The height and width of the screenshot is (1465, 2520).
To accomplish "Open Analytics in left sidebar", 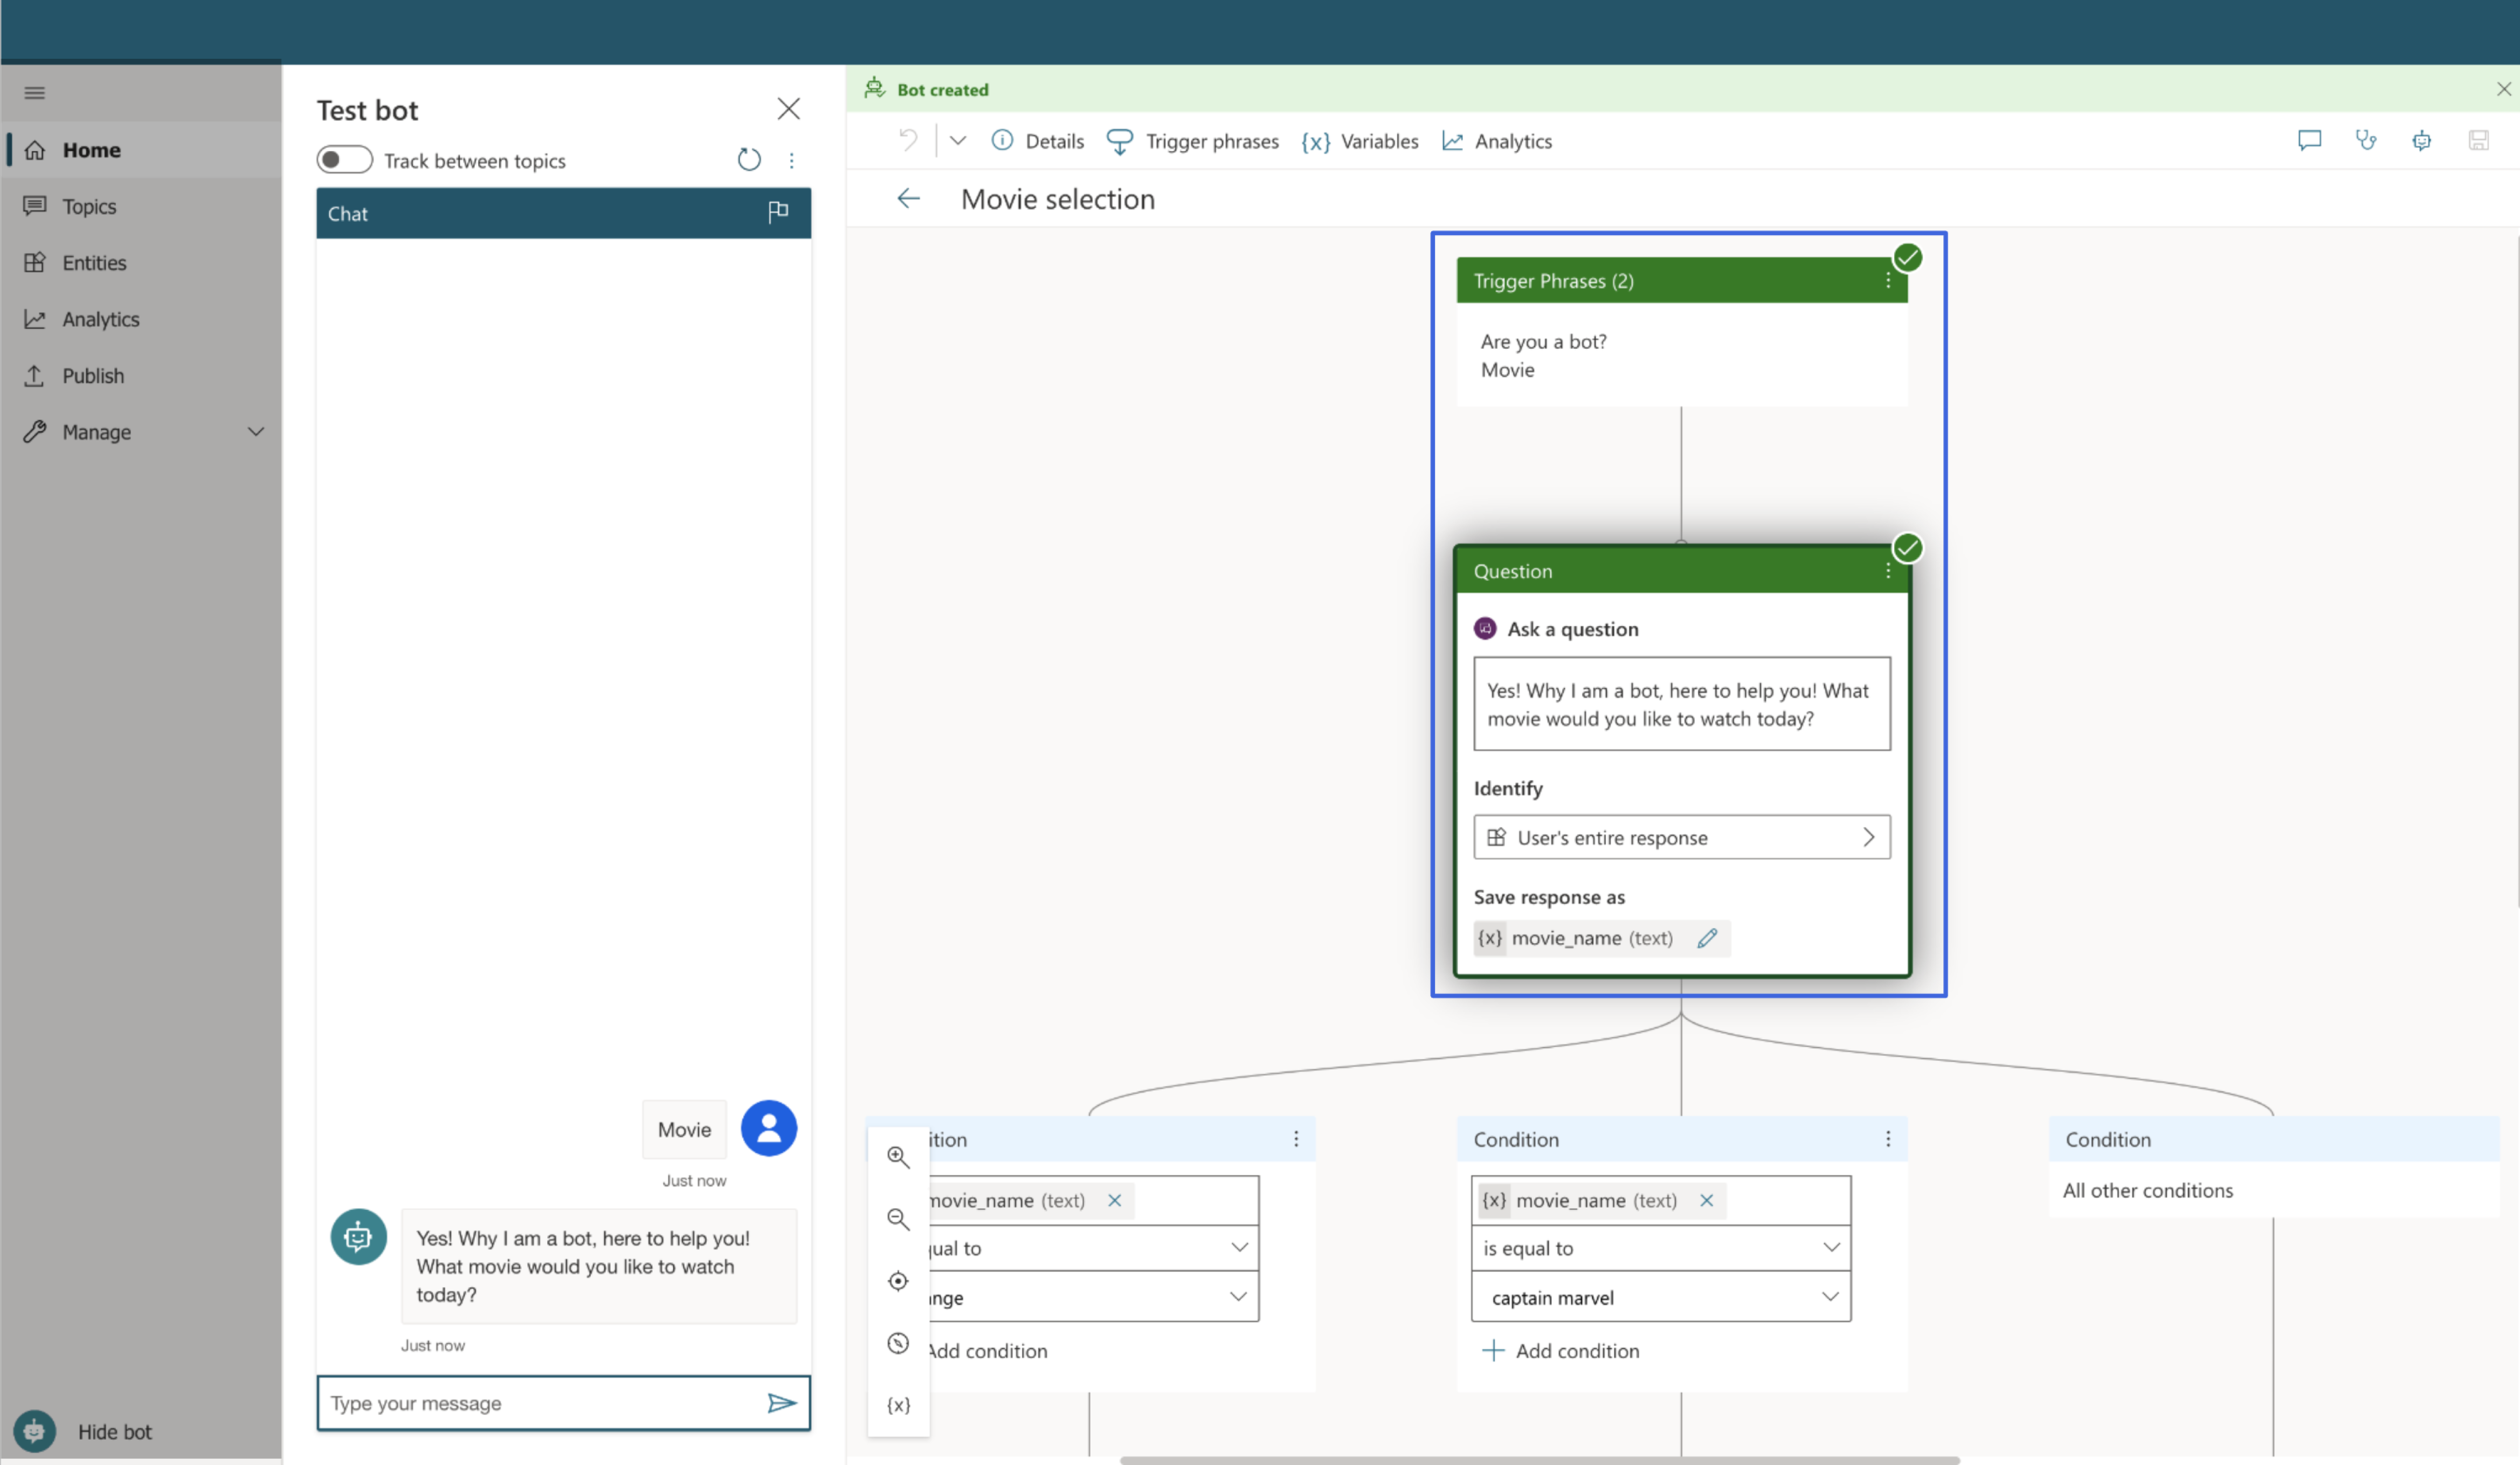I will 141,319.
